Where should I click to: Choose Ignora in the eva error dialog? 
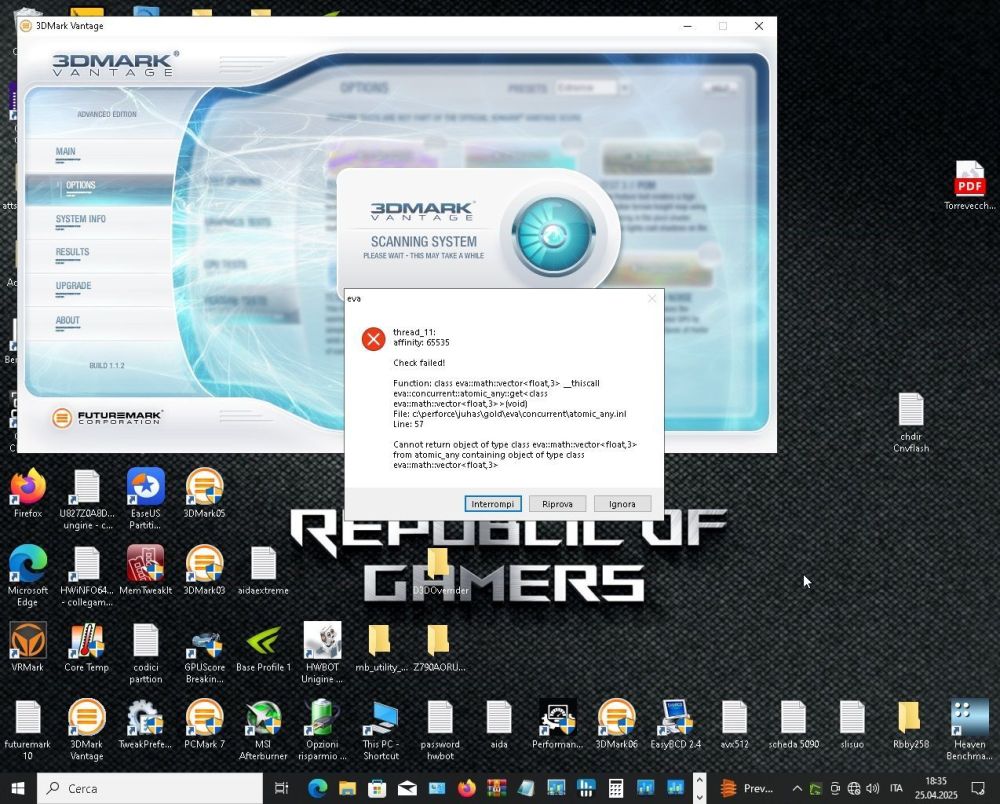pos(622,504)
